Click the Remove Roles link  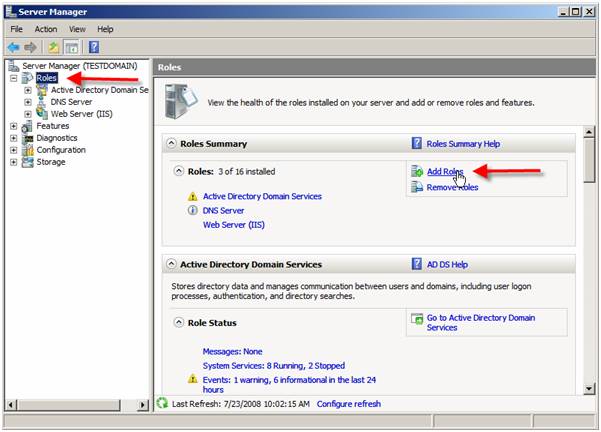click(452, 187)
